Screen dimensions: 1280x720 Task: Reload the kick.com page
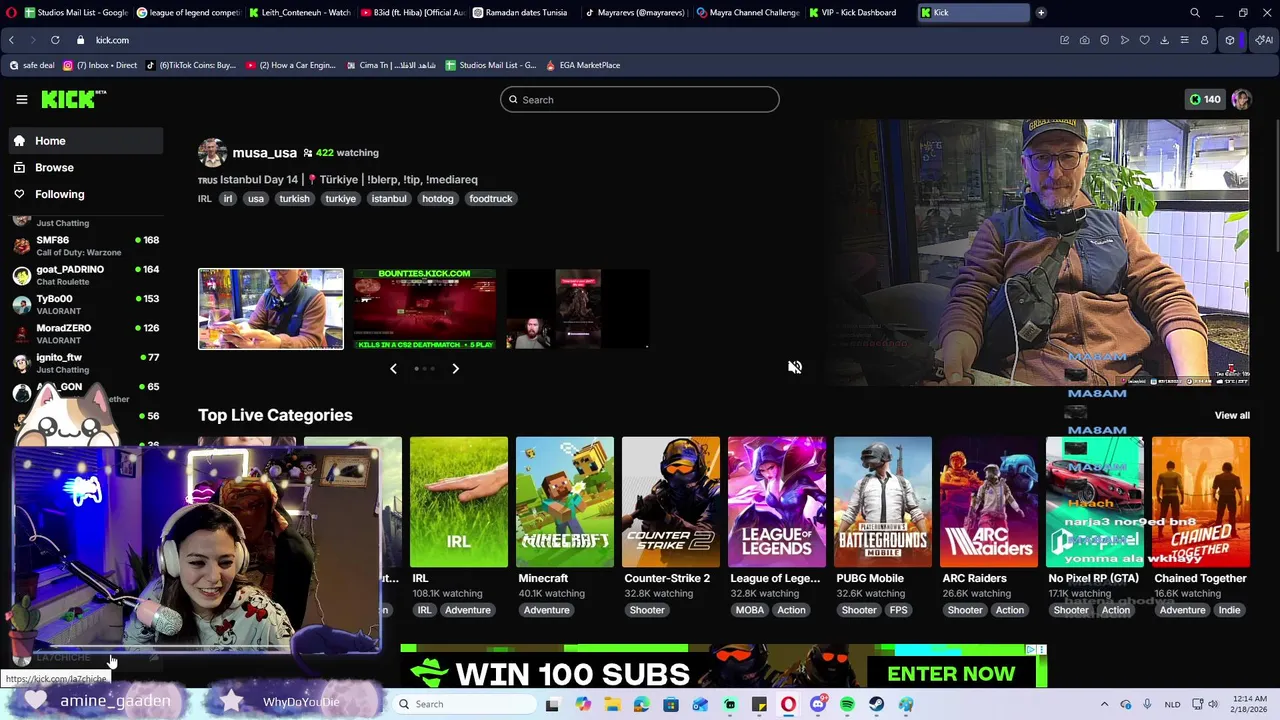[x=55, y=40]
